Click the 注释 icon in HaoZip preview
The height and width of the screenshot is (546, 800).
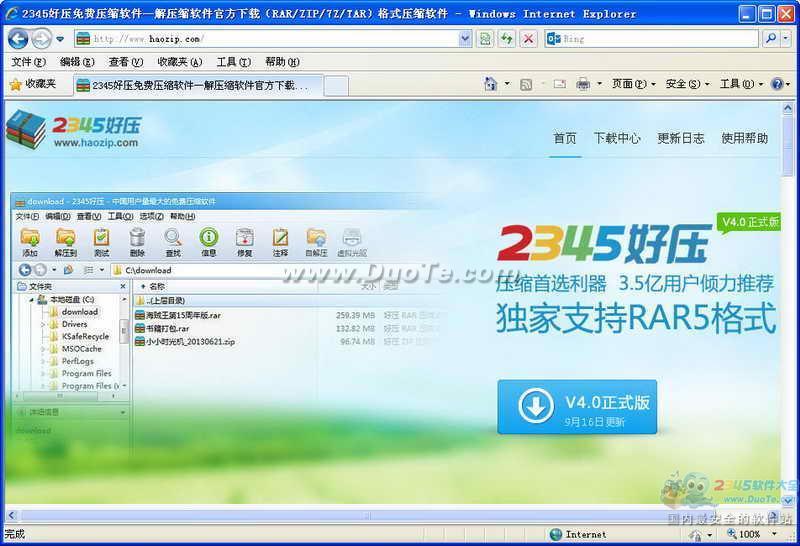click(x=280, y=242)
